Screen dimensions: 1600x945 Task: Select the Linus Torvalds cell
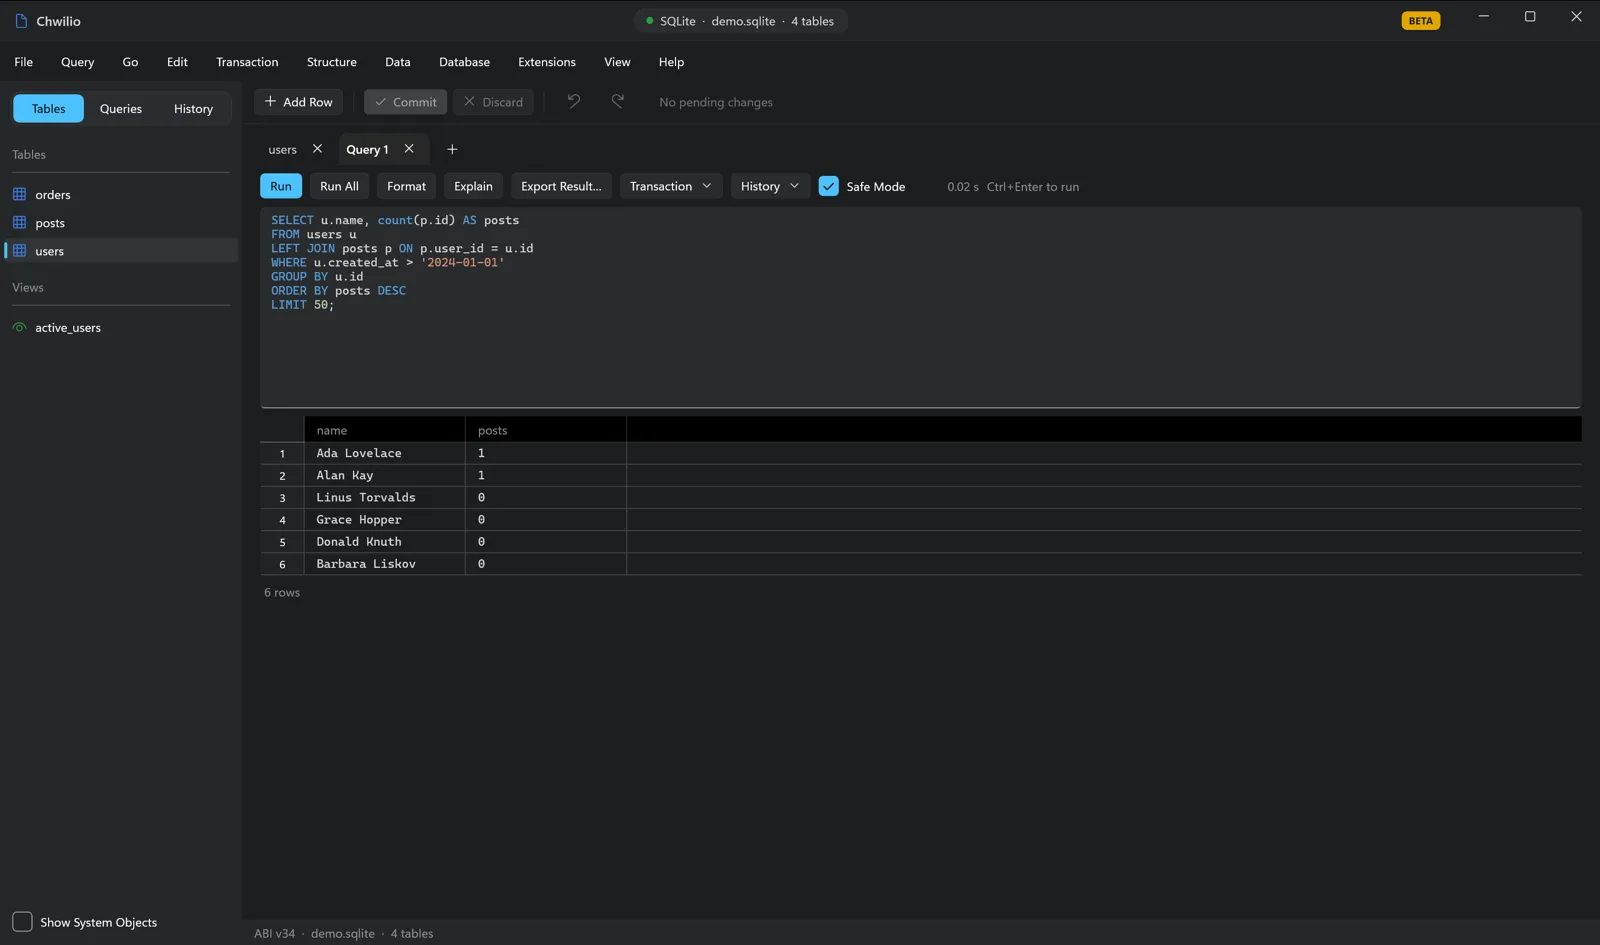pyautogui.click(x=385, y=497)
